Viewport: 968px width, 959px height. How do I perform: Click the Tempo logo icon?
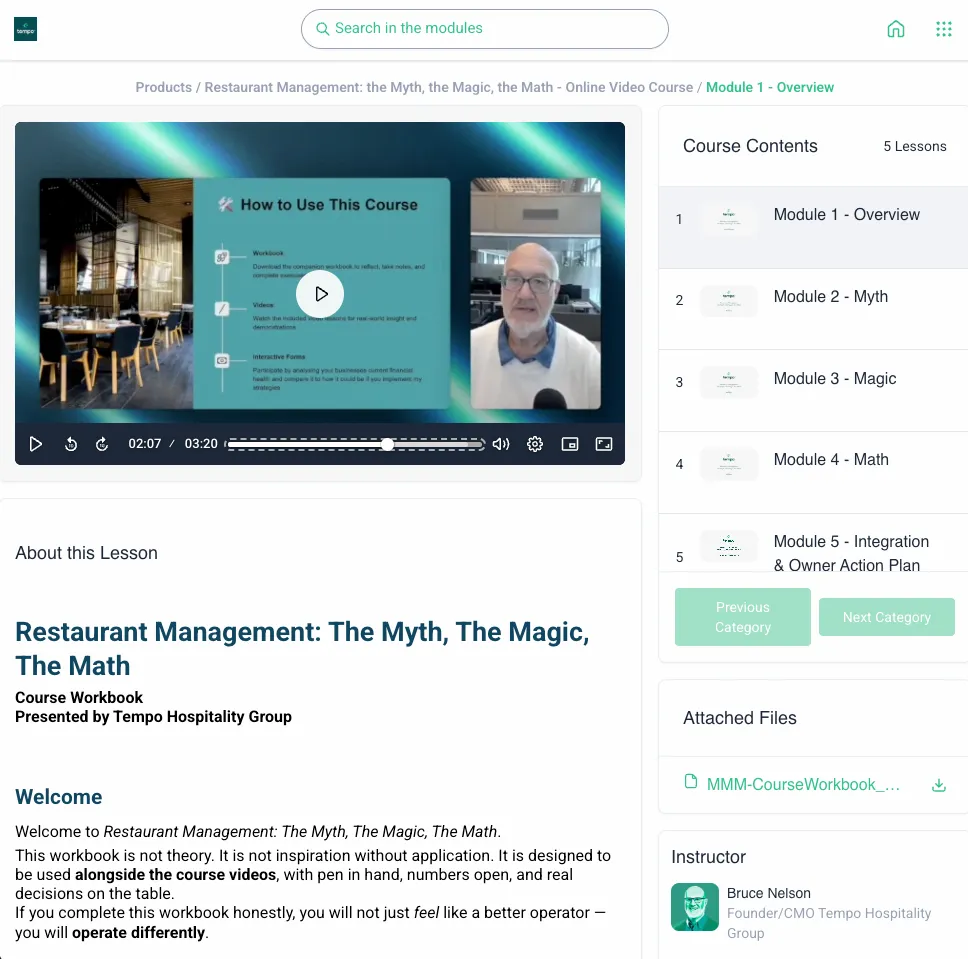(x=25, y=29)
